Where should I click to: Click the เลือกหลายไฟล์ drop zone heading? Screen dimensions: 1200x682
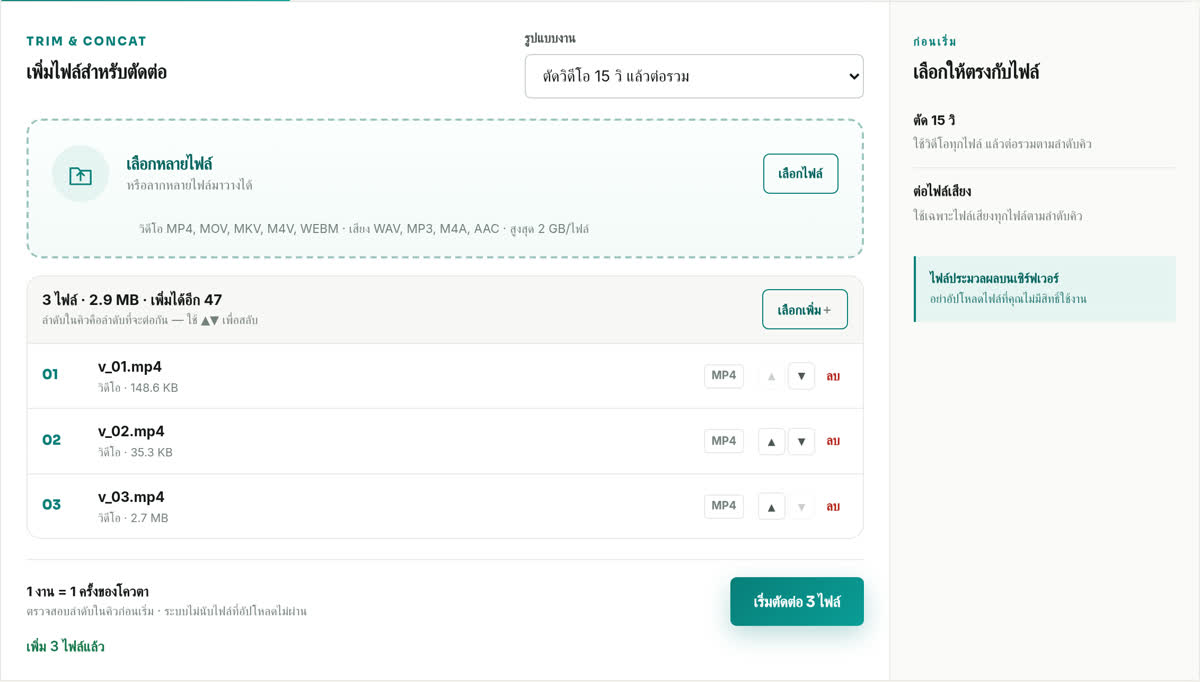pos(169,164)
